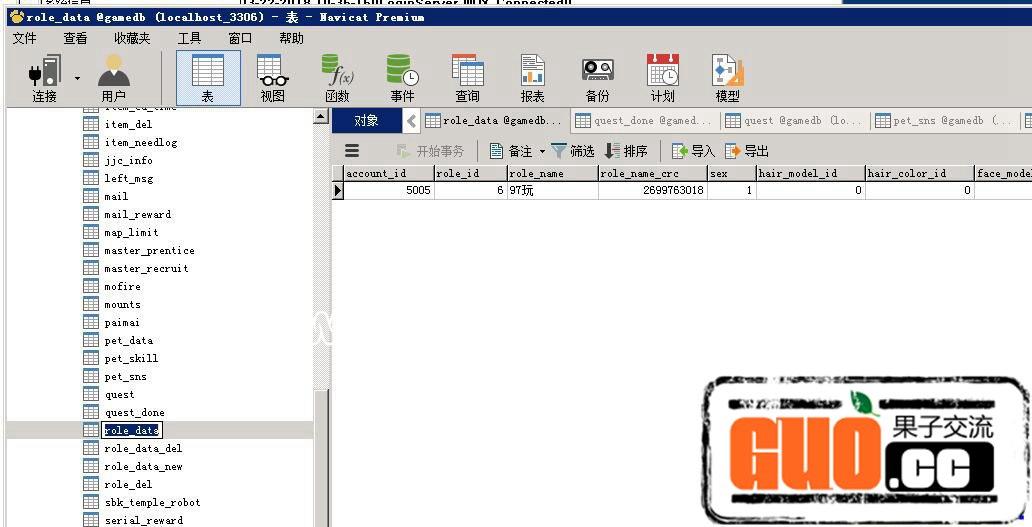Expand the 备注 dropdown arrow
The height and width of the screenshot is (527, 1032).
[x=542, y=152]
